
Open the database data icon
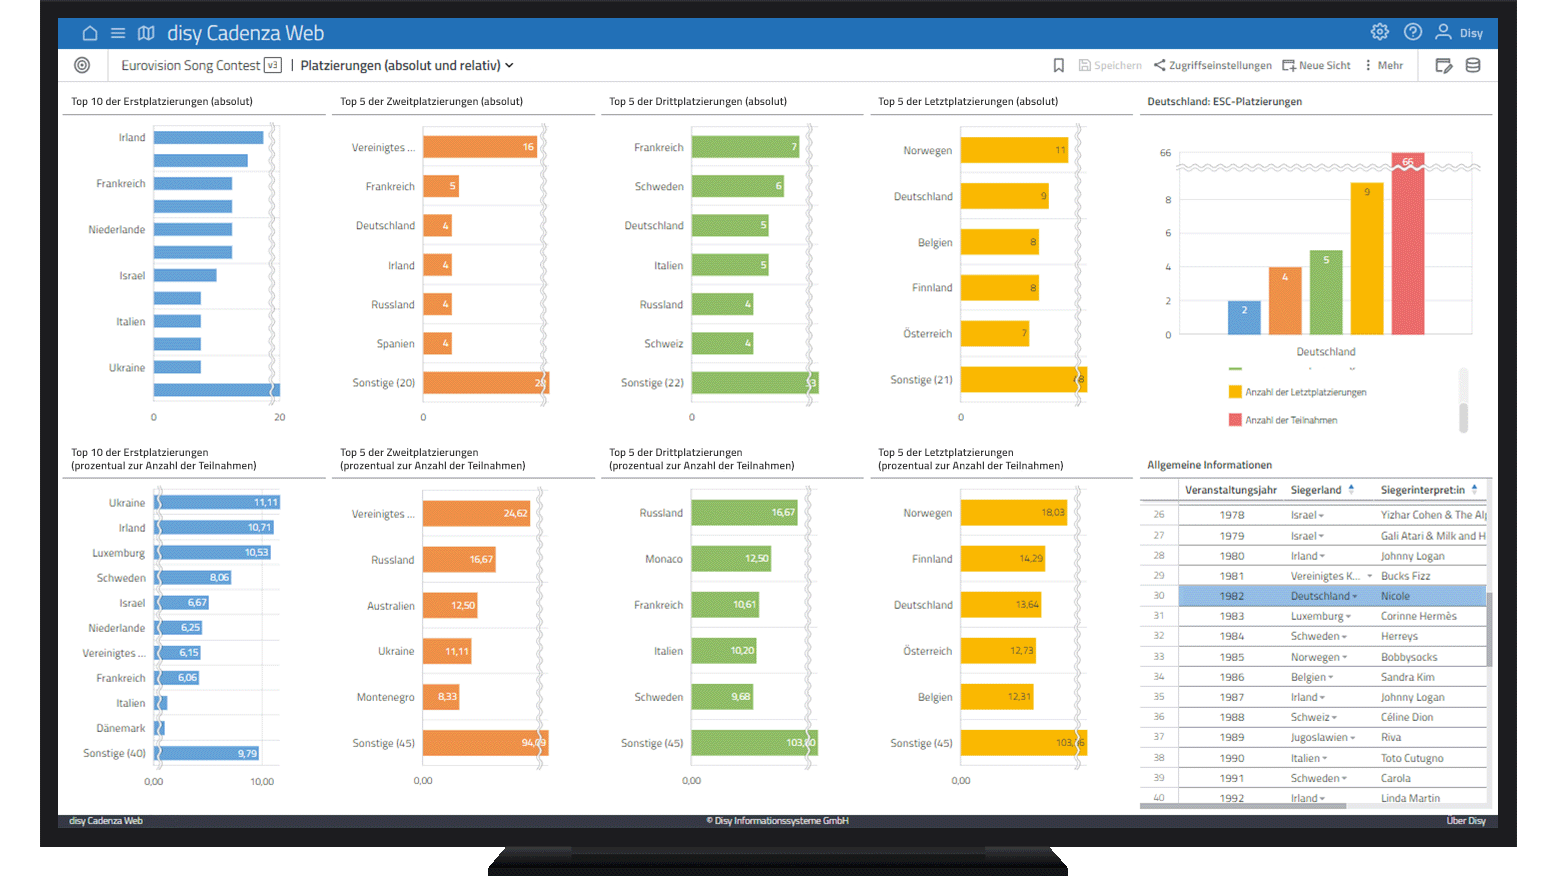(1473, 65)
